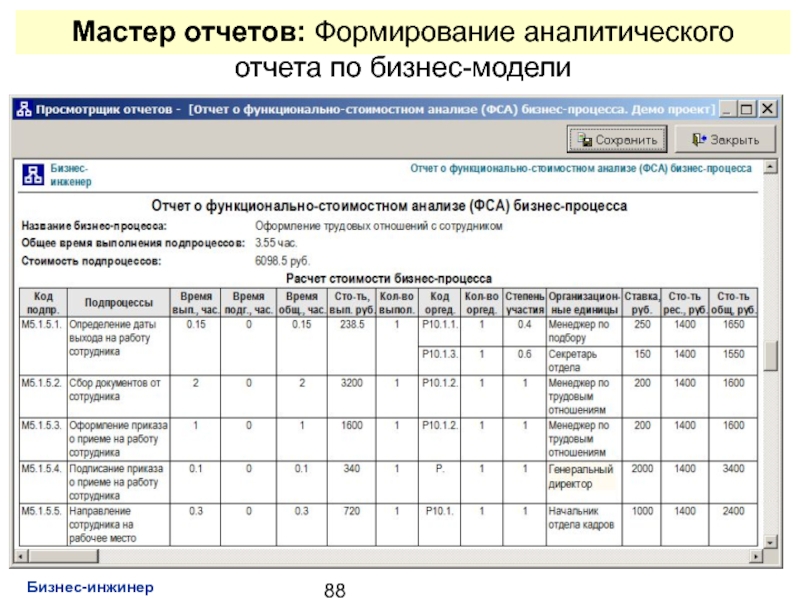Image resolution: width=800 pixels, height=600 pixels.
Task: Close the Просмотрщик отчетов window with X
Action: (x=767, y=109)
